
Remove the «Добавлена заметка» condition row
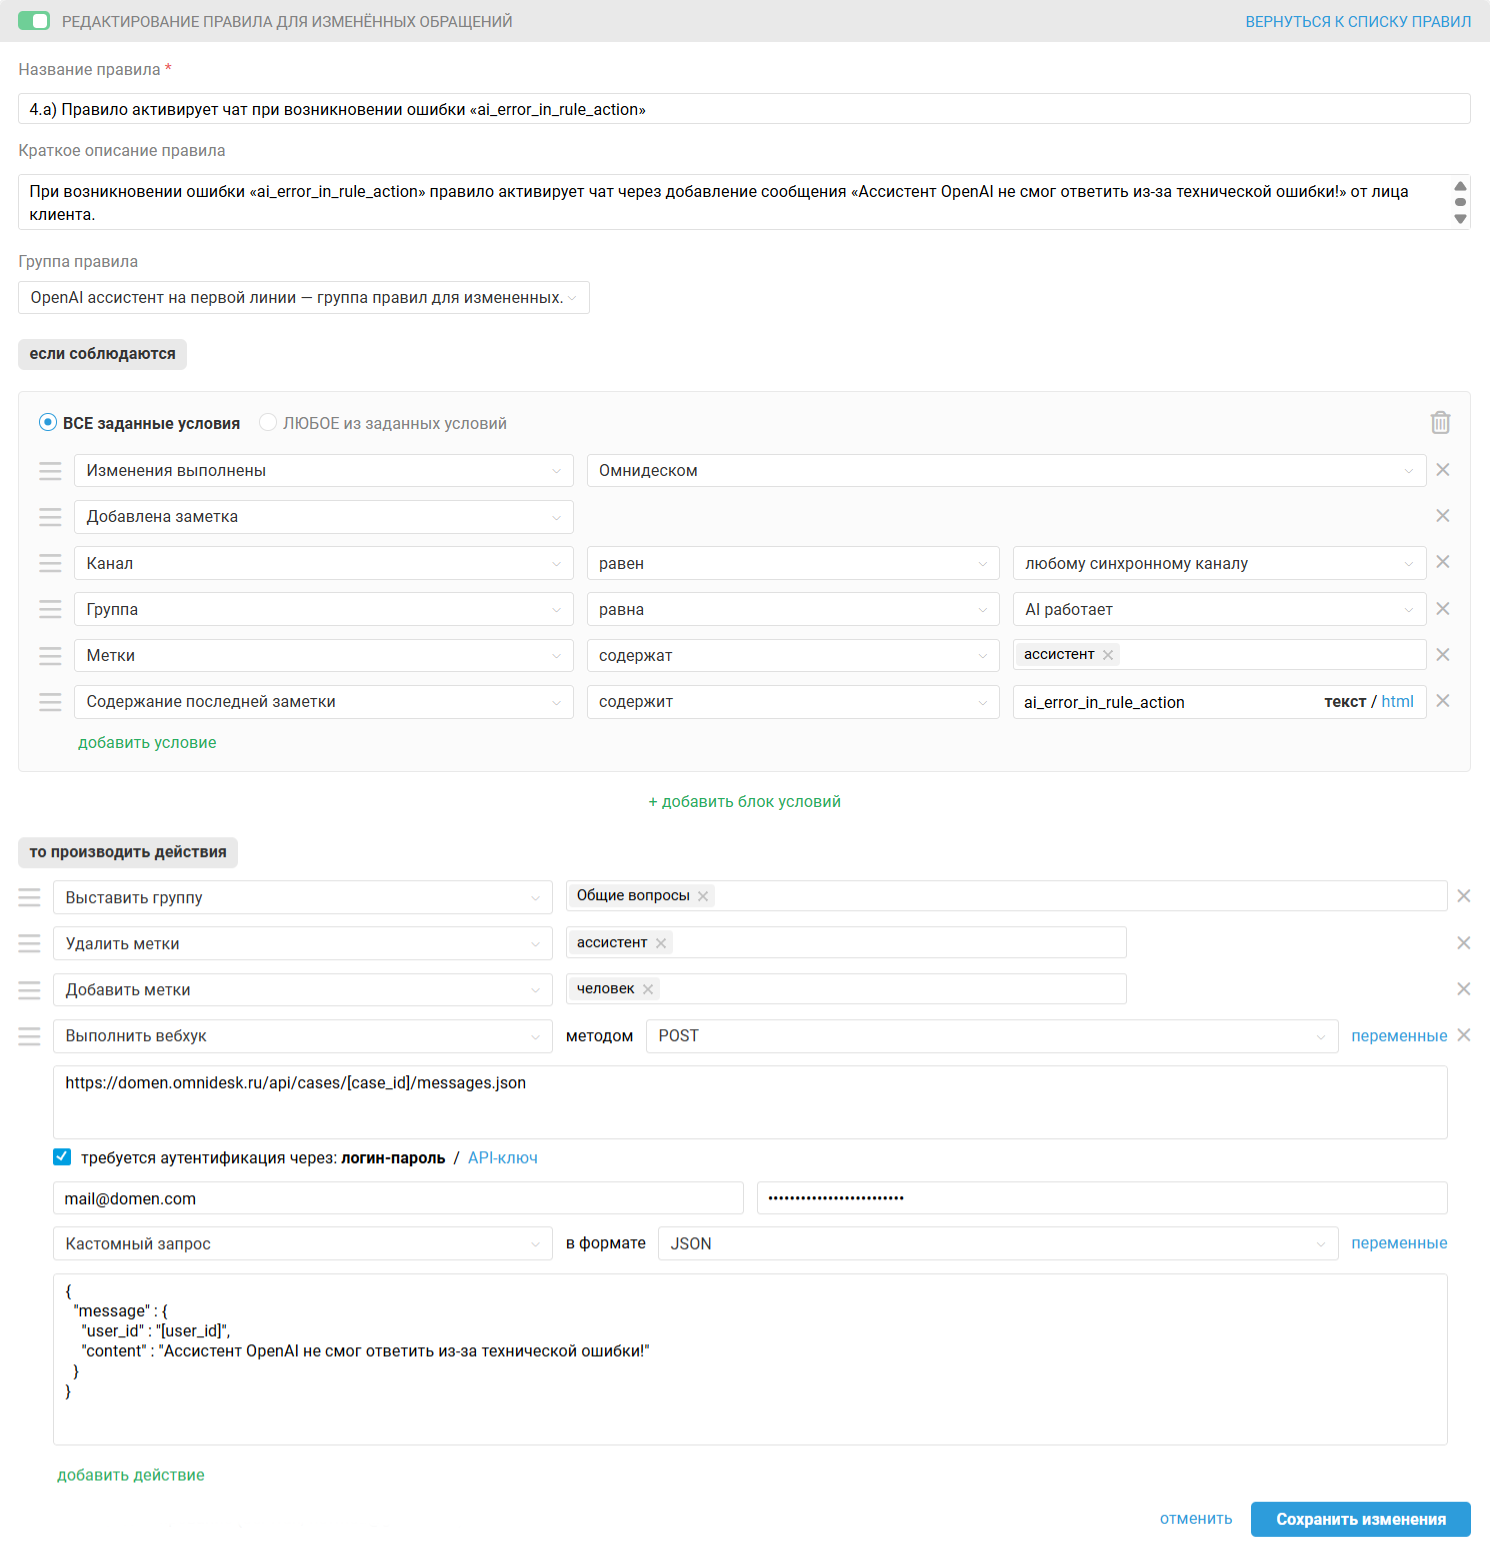tap(1443, 516)
